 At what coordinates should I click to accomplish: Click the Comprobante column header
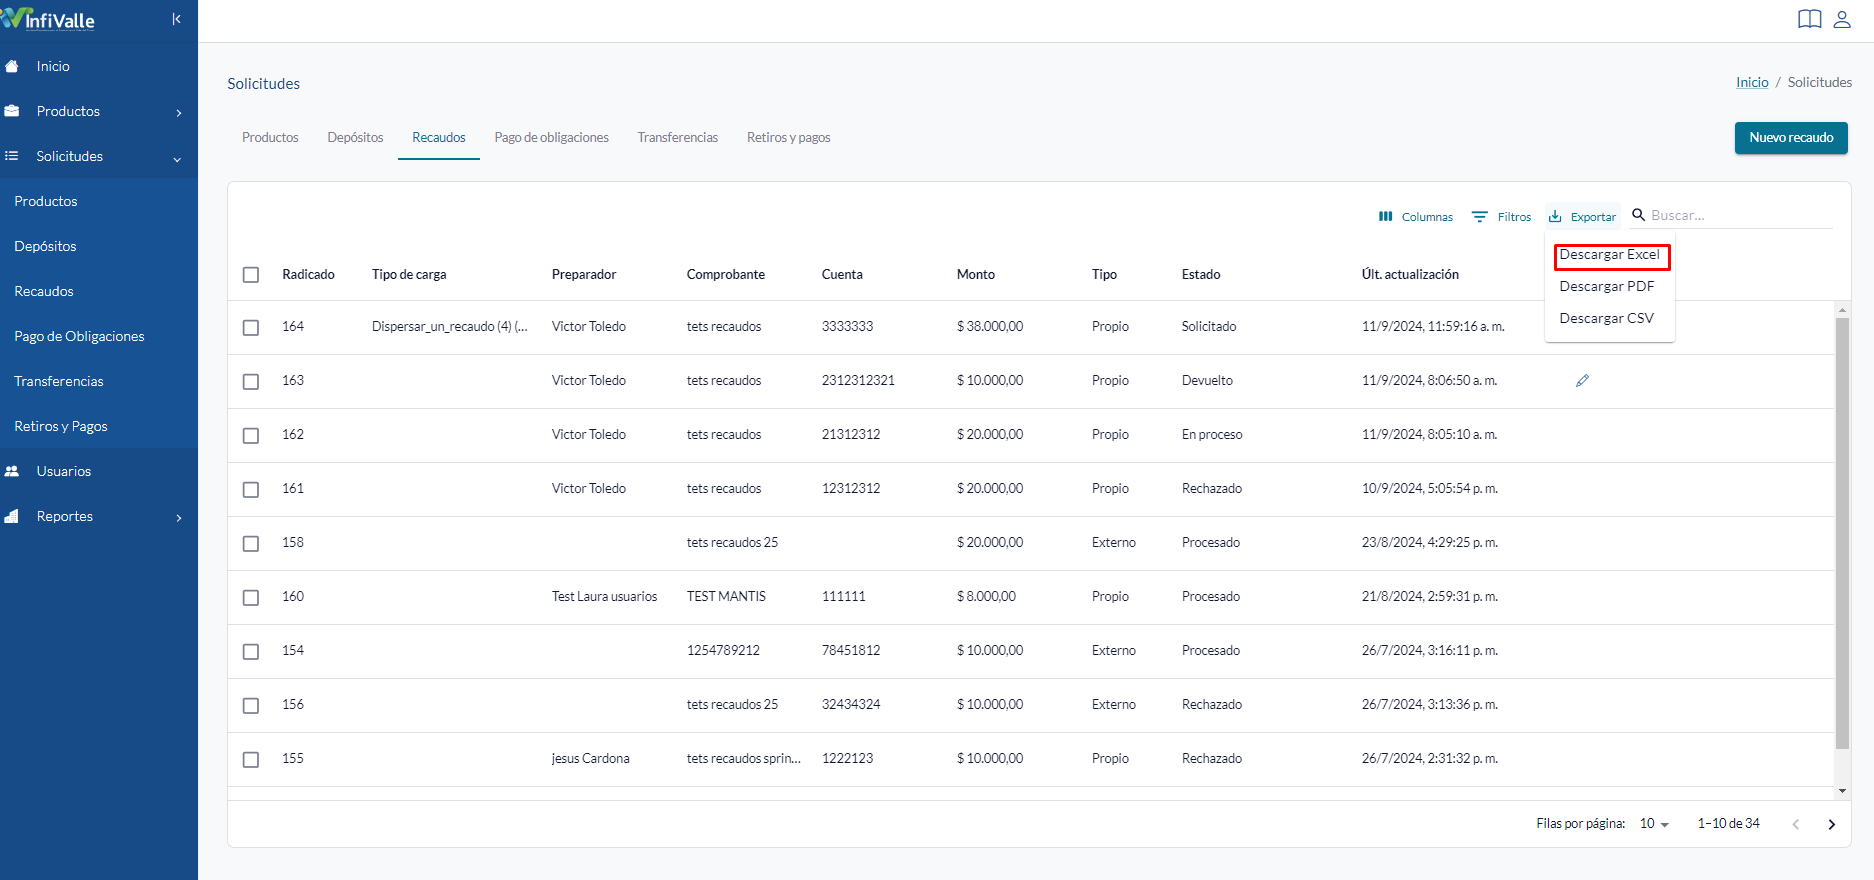[726, 274]
